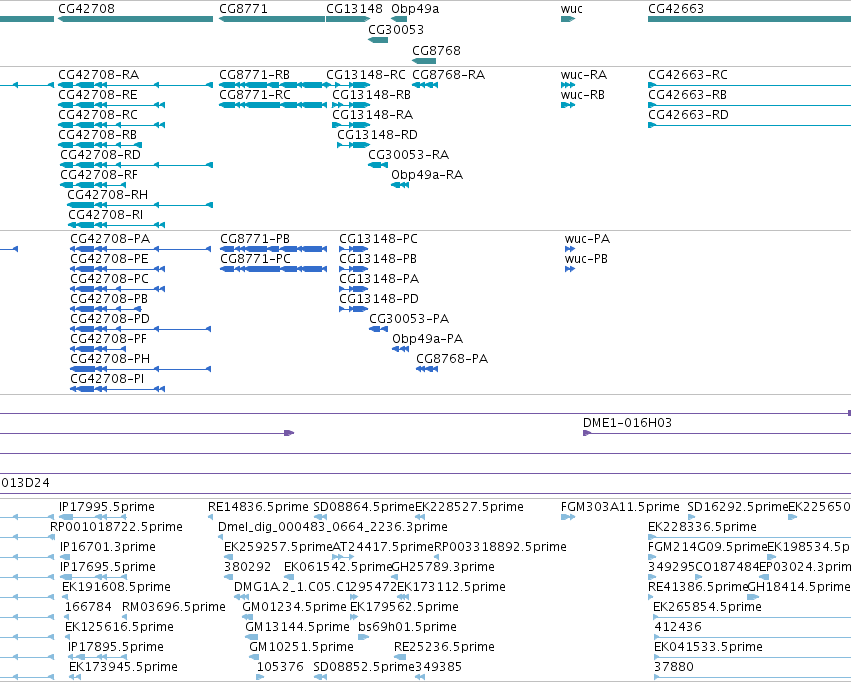Open transcript CG42708-RH

click(x=107, y=195)
